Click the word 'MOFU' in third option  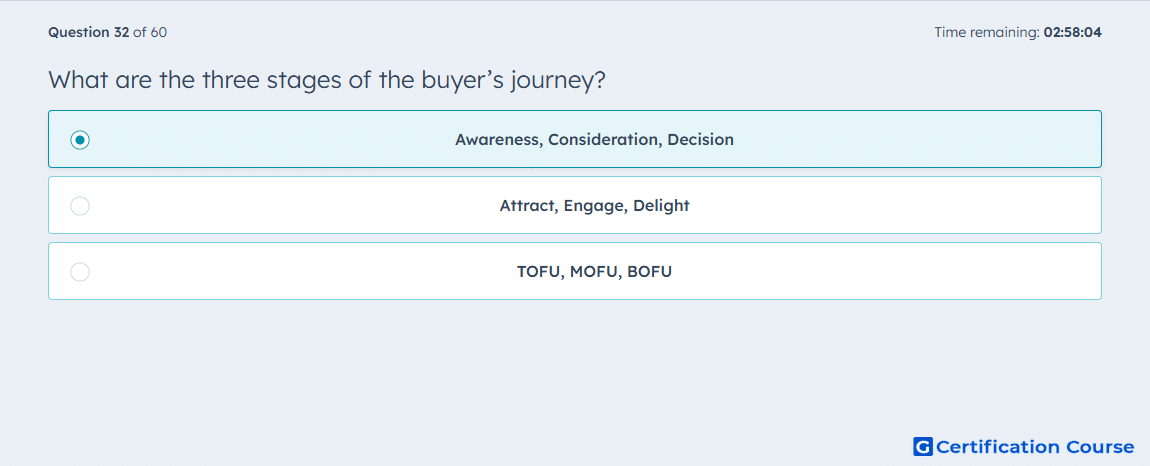[x=594, y=272]
